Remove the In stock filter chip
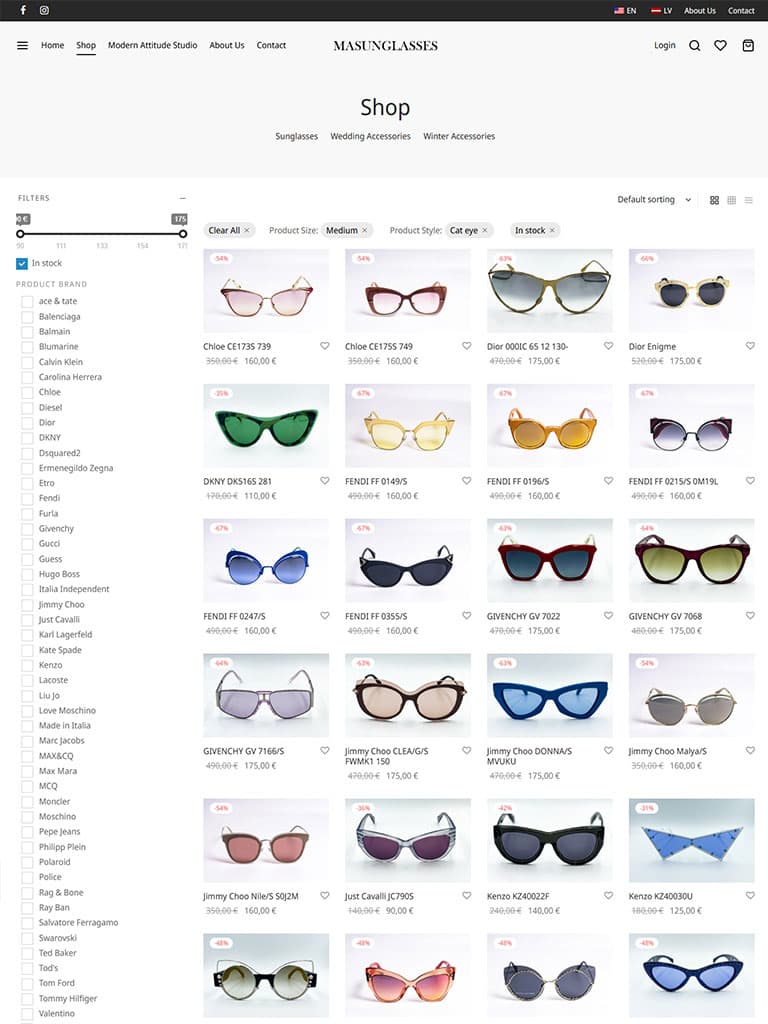The width and height of the screenshot is (768, 1024). (552, 231)
